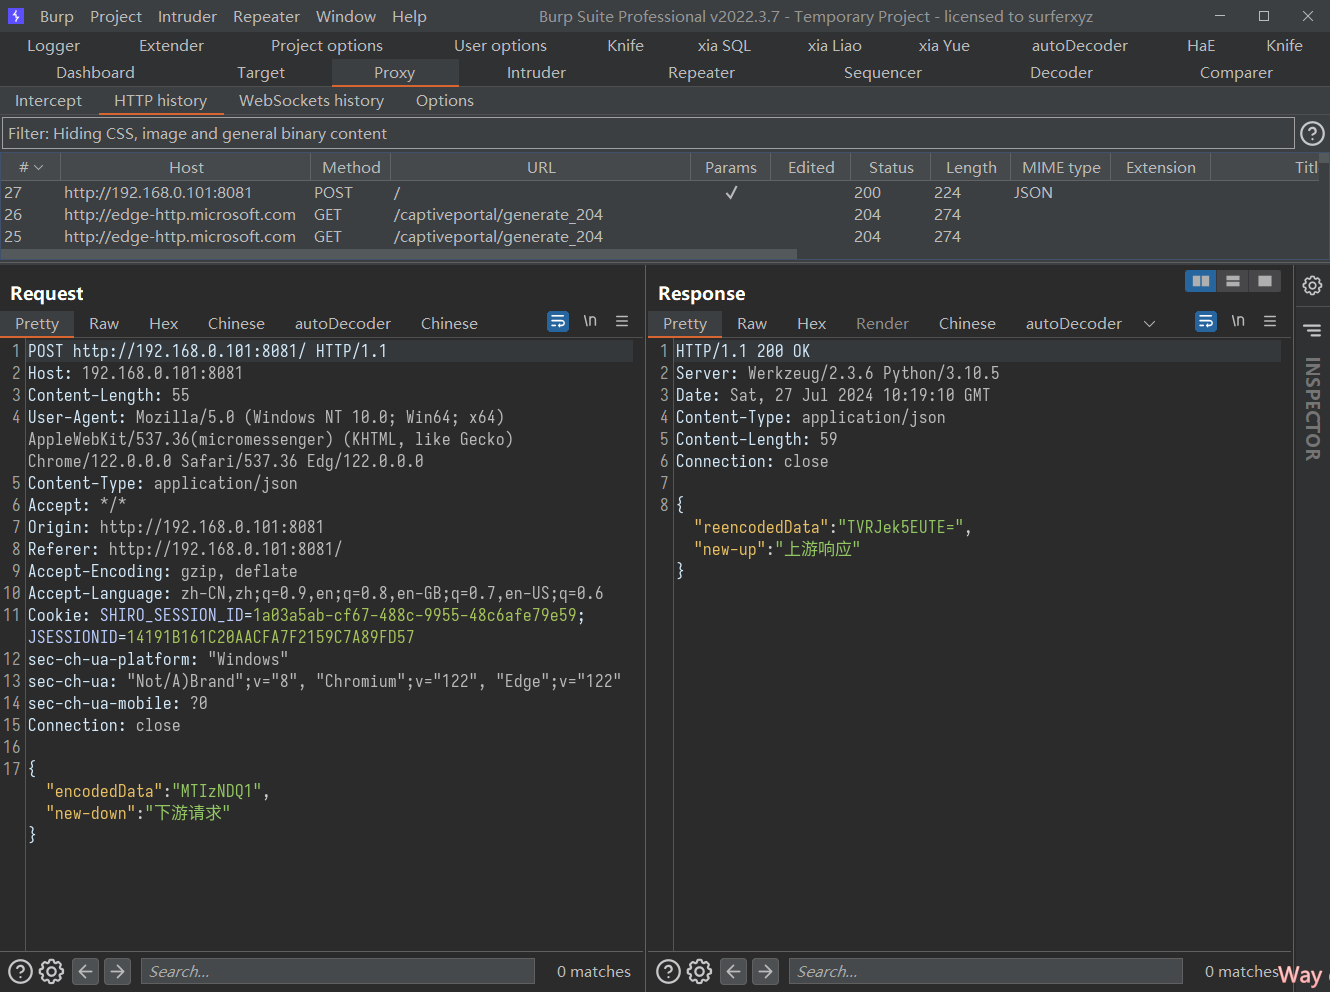The height and width of the screenshot is (992, 1330).
Task: Select history row 26 captiveportal request
Action: (660, 214)
